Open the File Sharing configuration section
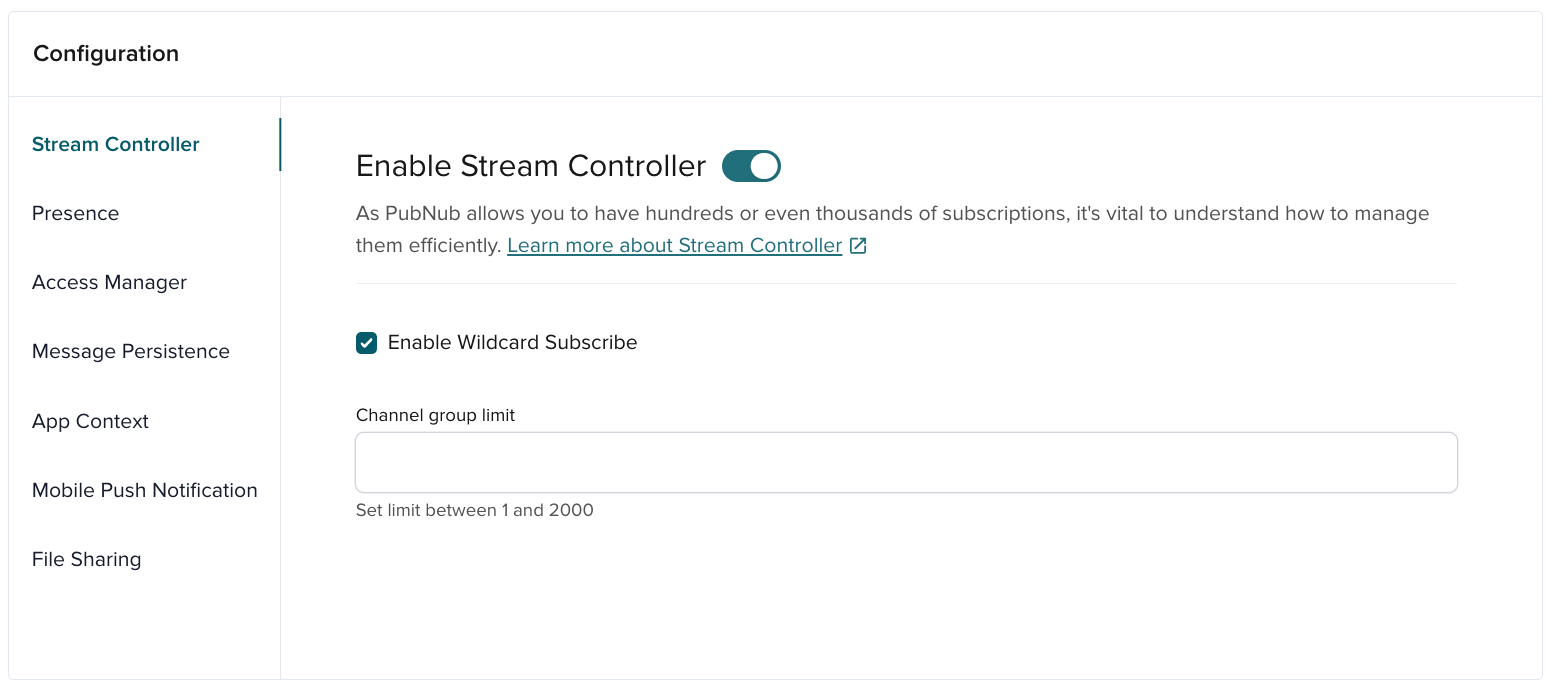 tap(86, 559)
